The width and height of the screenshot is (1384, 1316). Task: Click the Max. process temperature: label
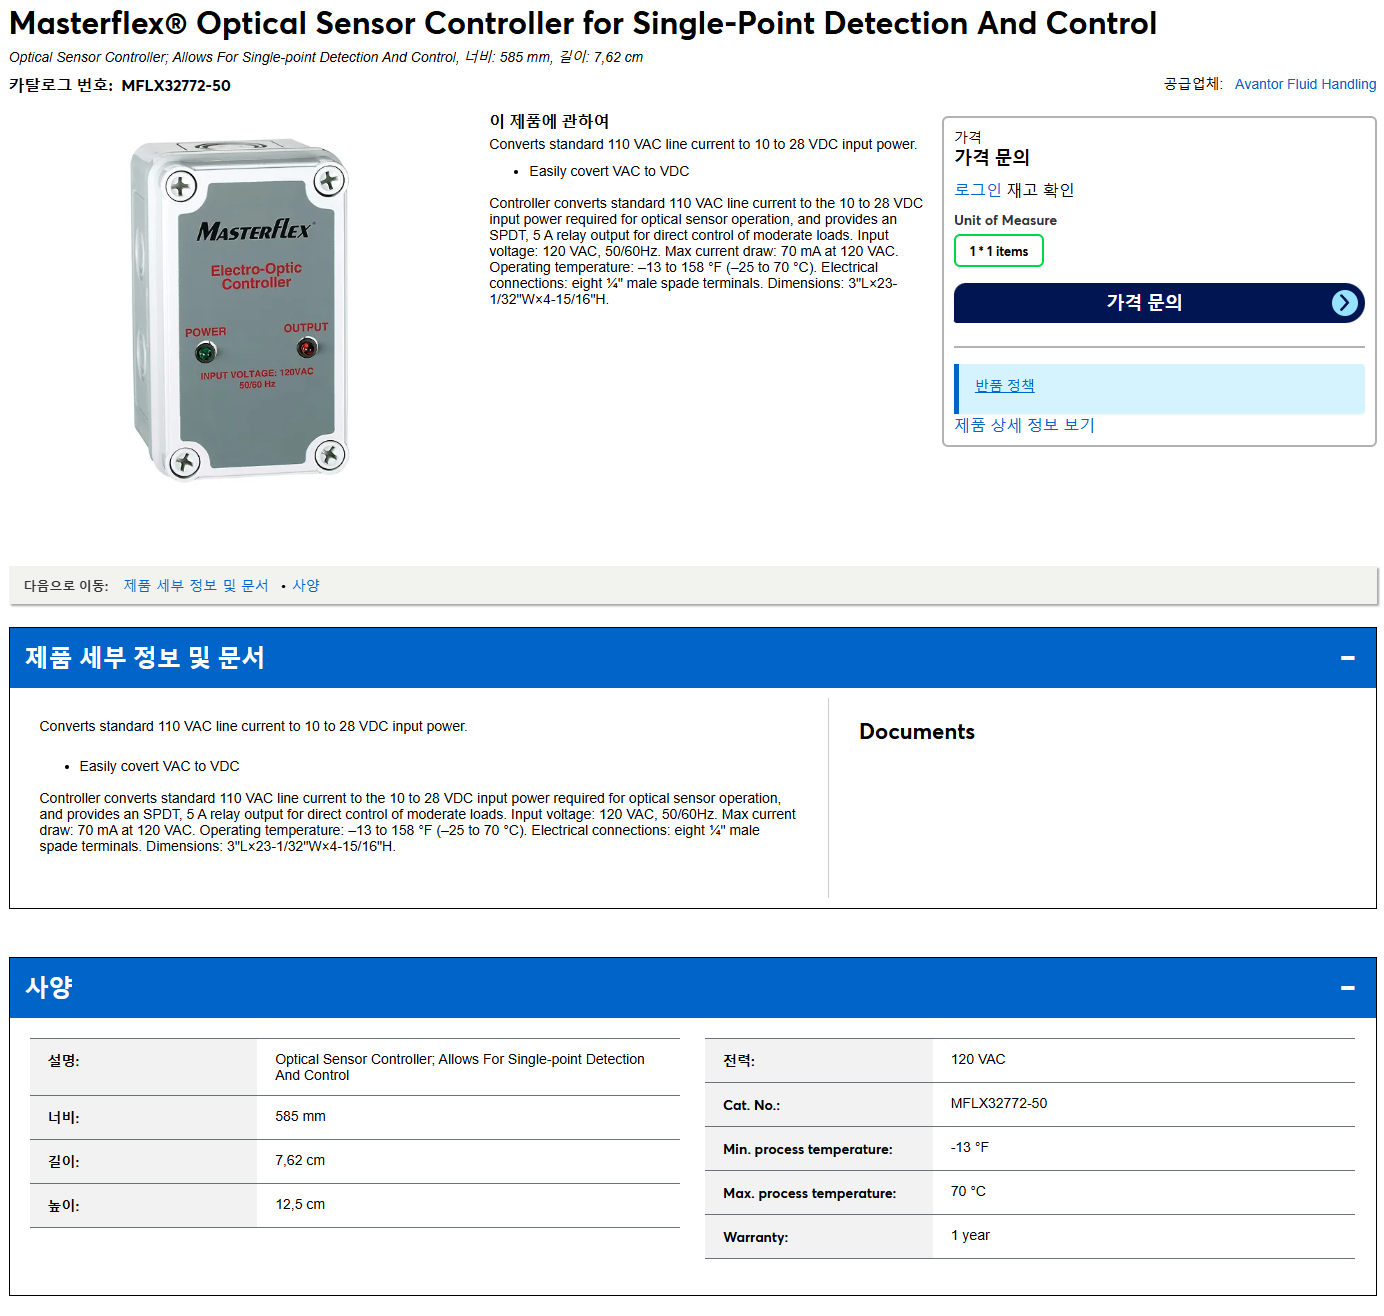tap(809, 1193)
